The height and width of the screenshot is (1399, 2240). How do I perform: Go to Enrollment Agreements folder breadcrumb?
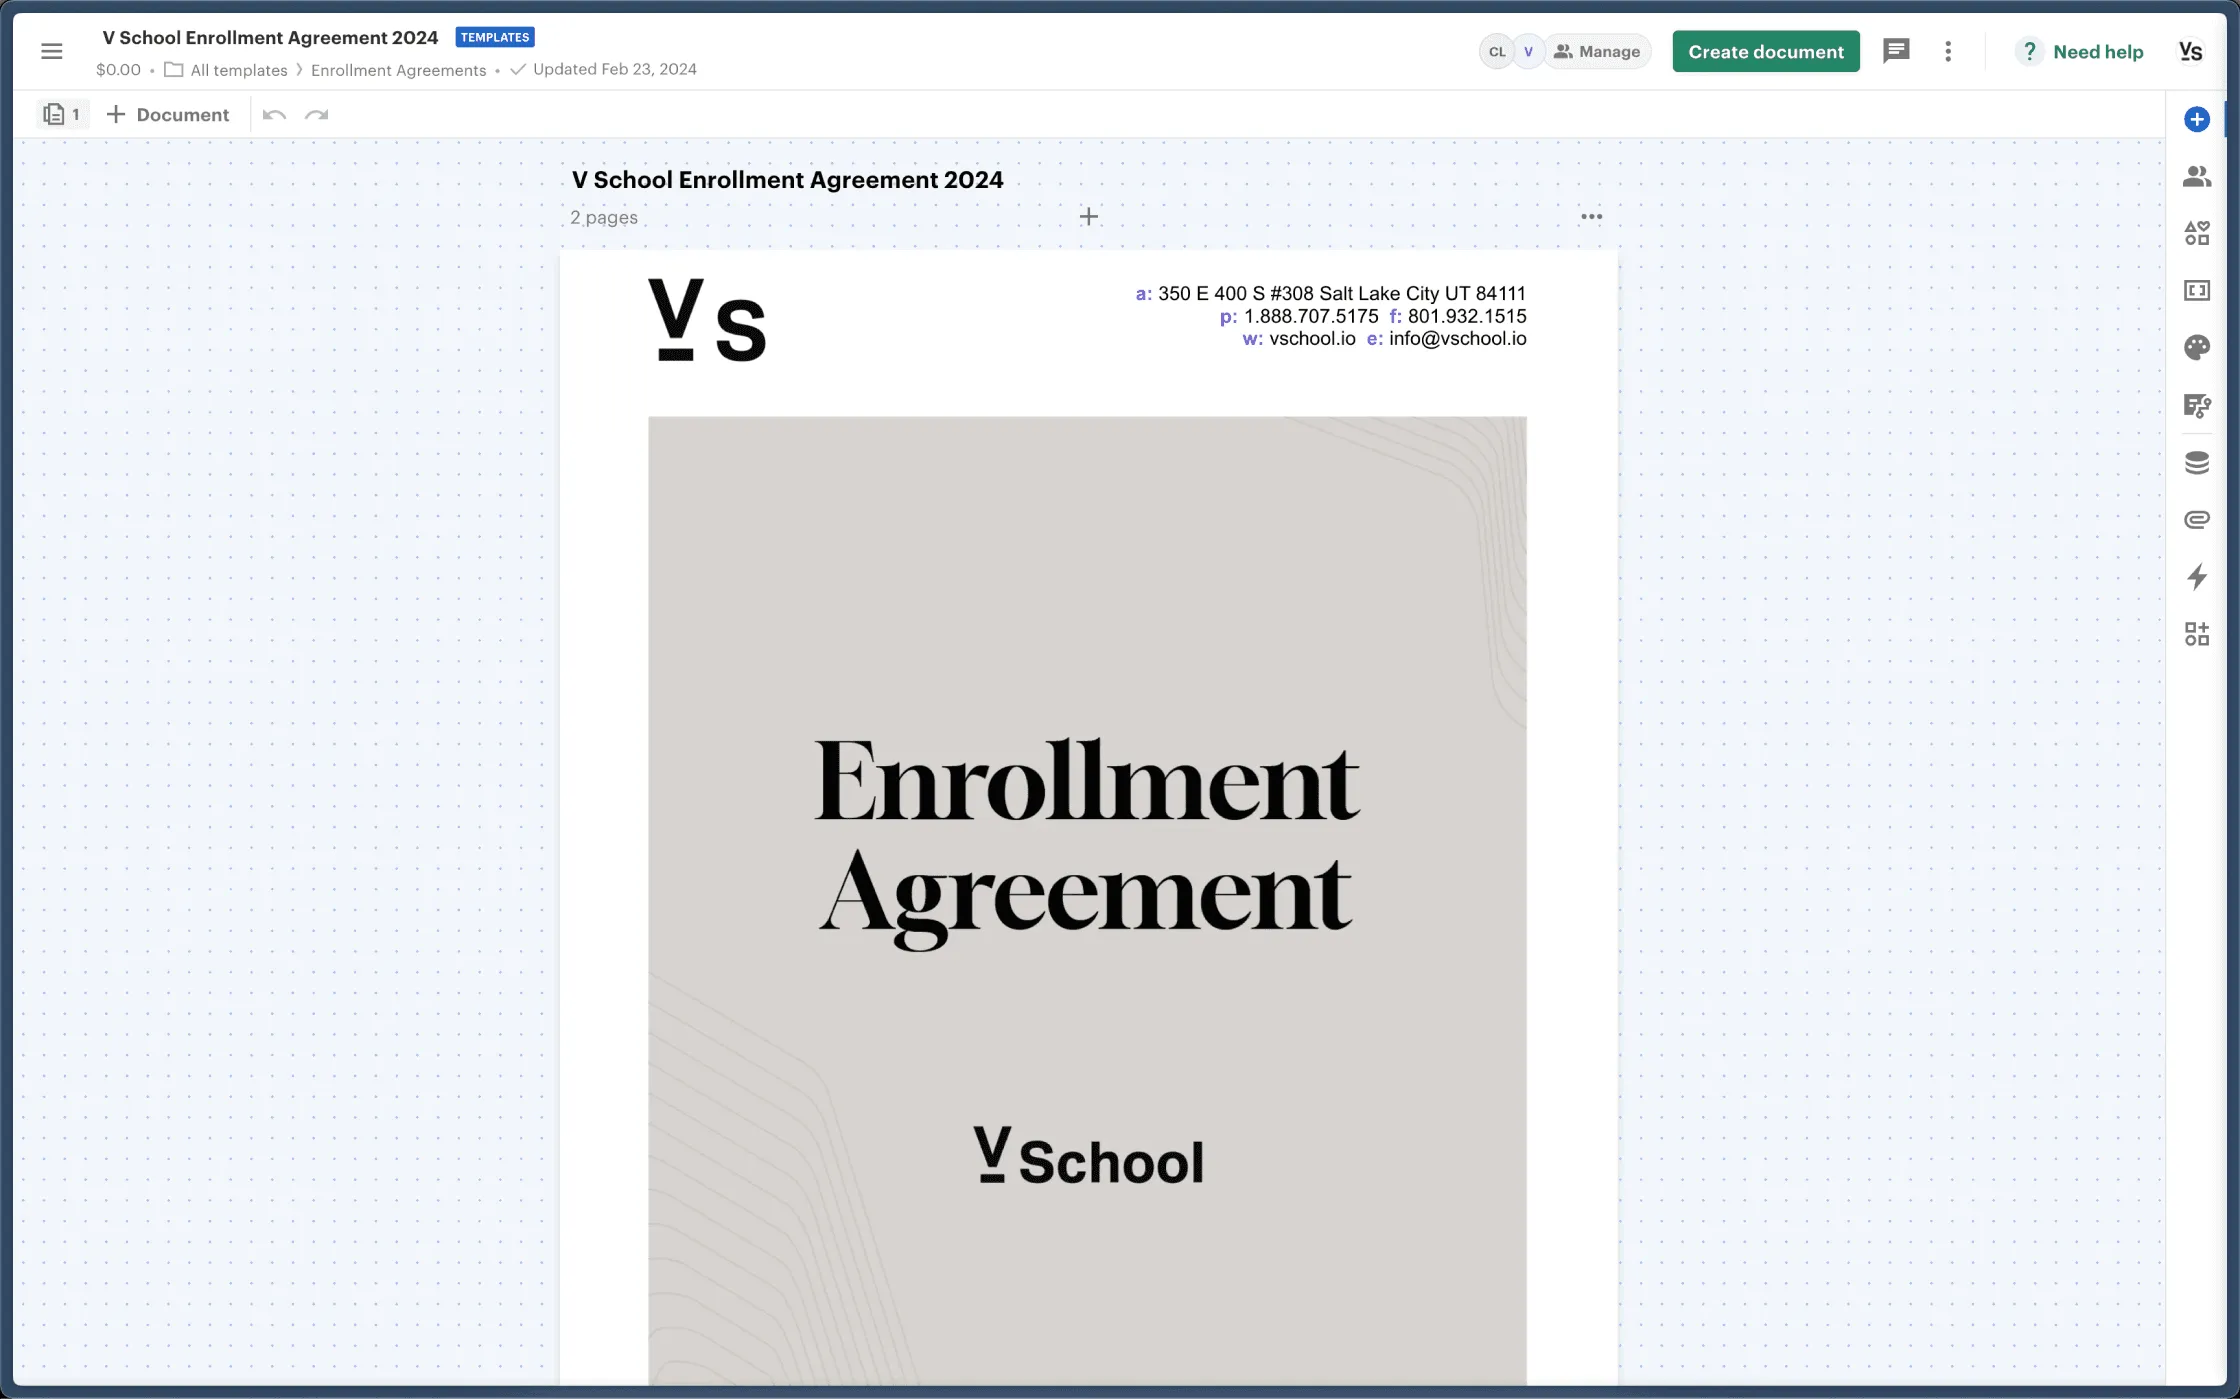[x=399, y=70]
